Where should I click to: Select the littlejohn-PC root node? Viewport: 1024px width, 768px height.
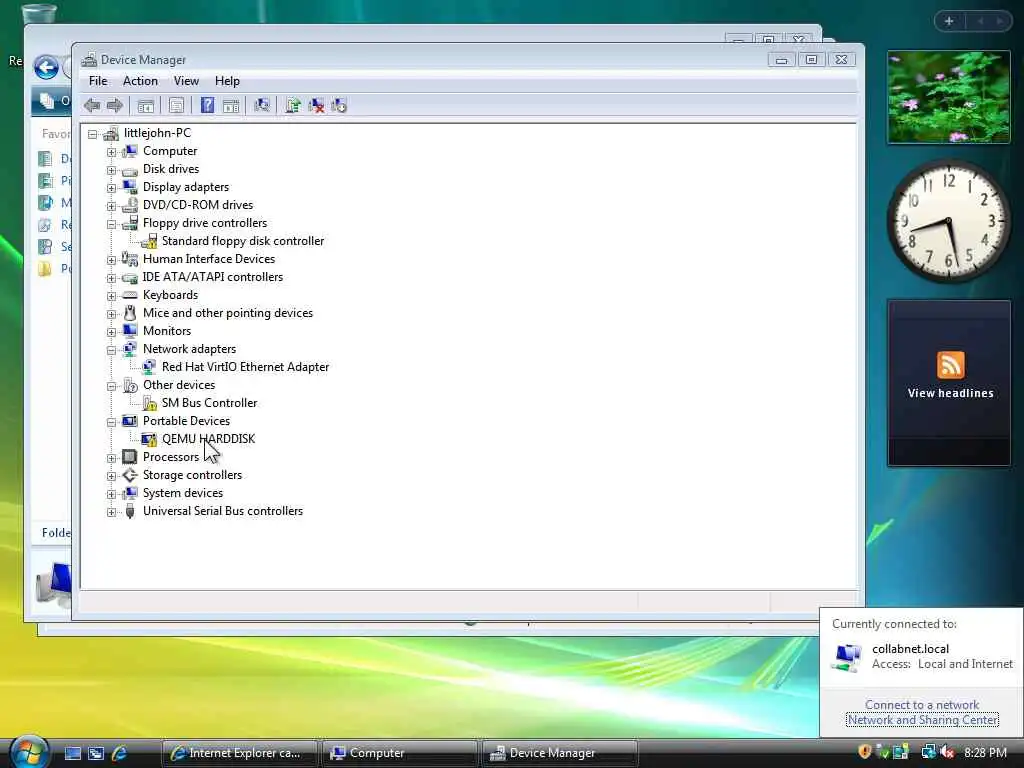click(x=157, y=133)
